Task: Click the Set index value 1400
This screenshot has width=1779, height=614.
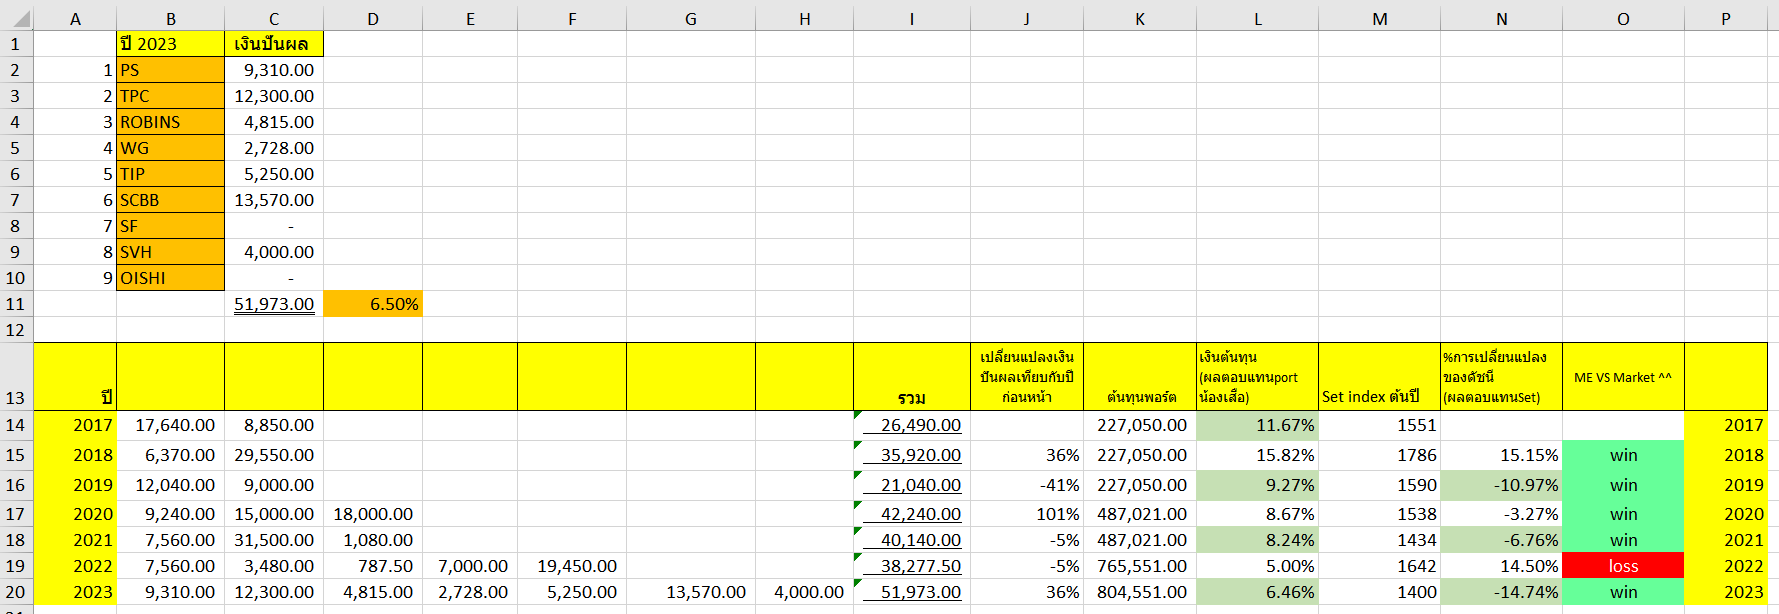Action: pyautogui.click(x=1379, y=592)
